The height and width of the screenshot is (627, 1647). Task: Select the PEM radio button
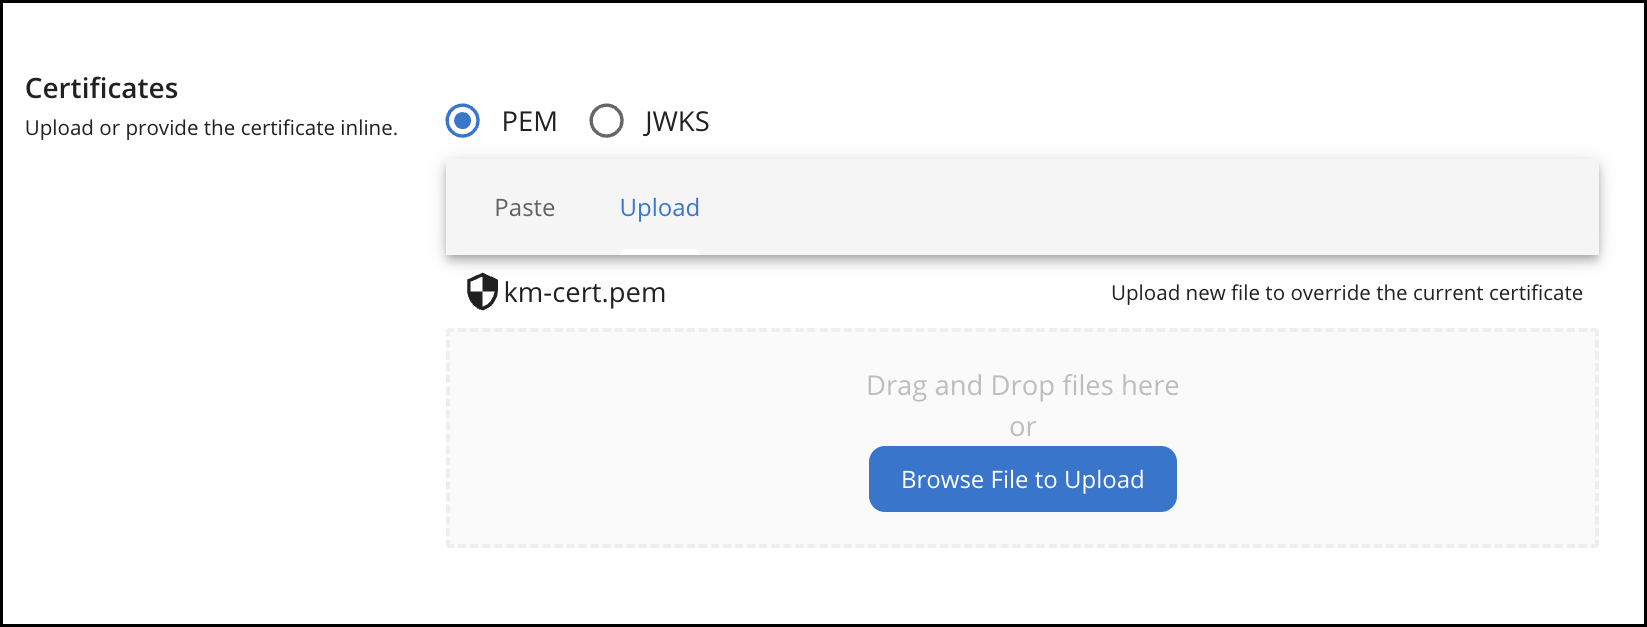coord(462,121)
